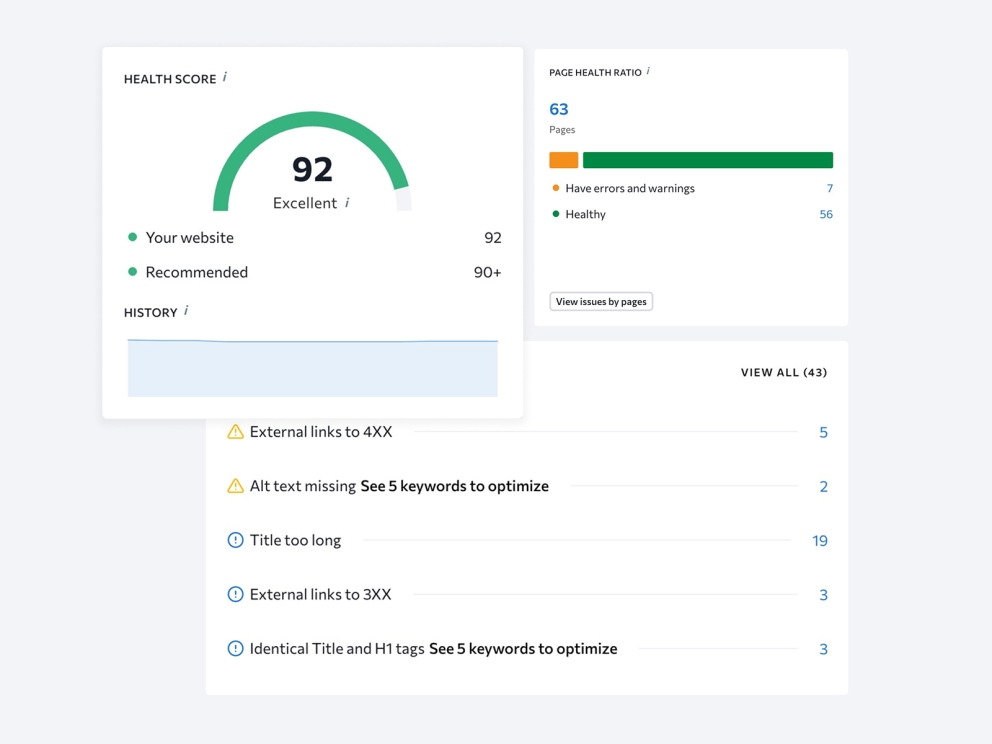Click the history trend chart

[x=313, y=368]
